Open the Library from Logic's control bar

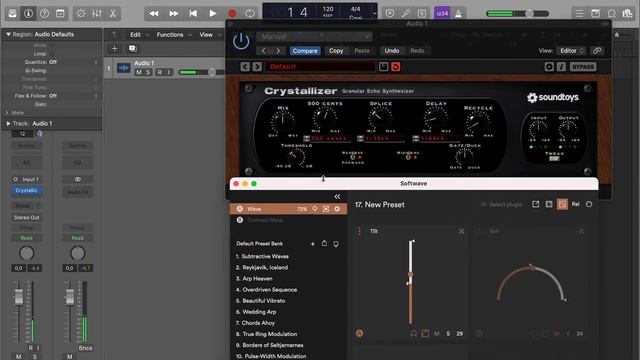point(12,13)
